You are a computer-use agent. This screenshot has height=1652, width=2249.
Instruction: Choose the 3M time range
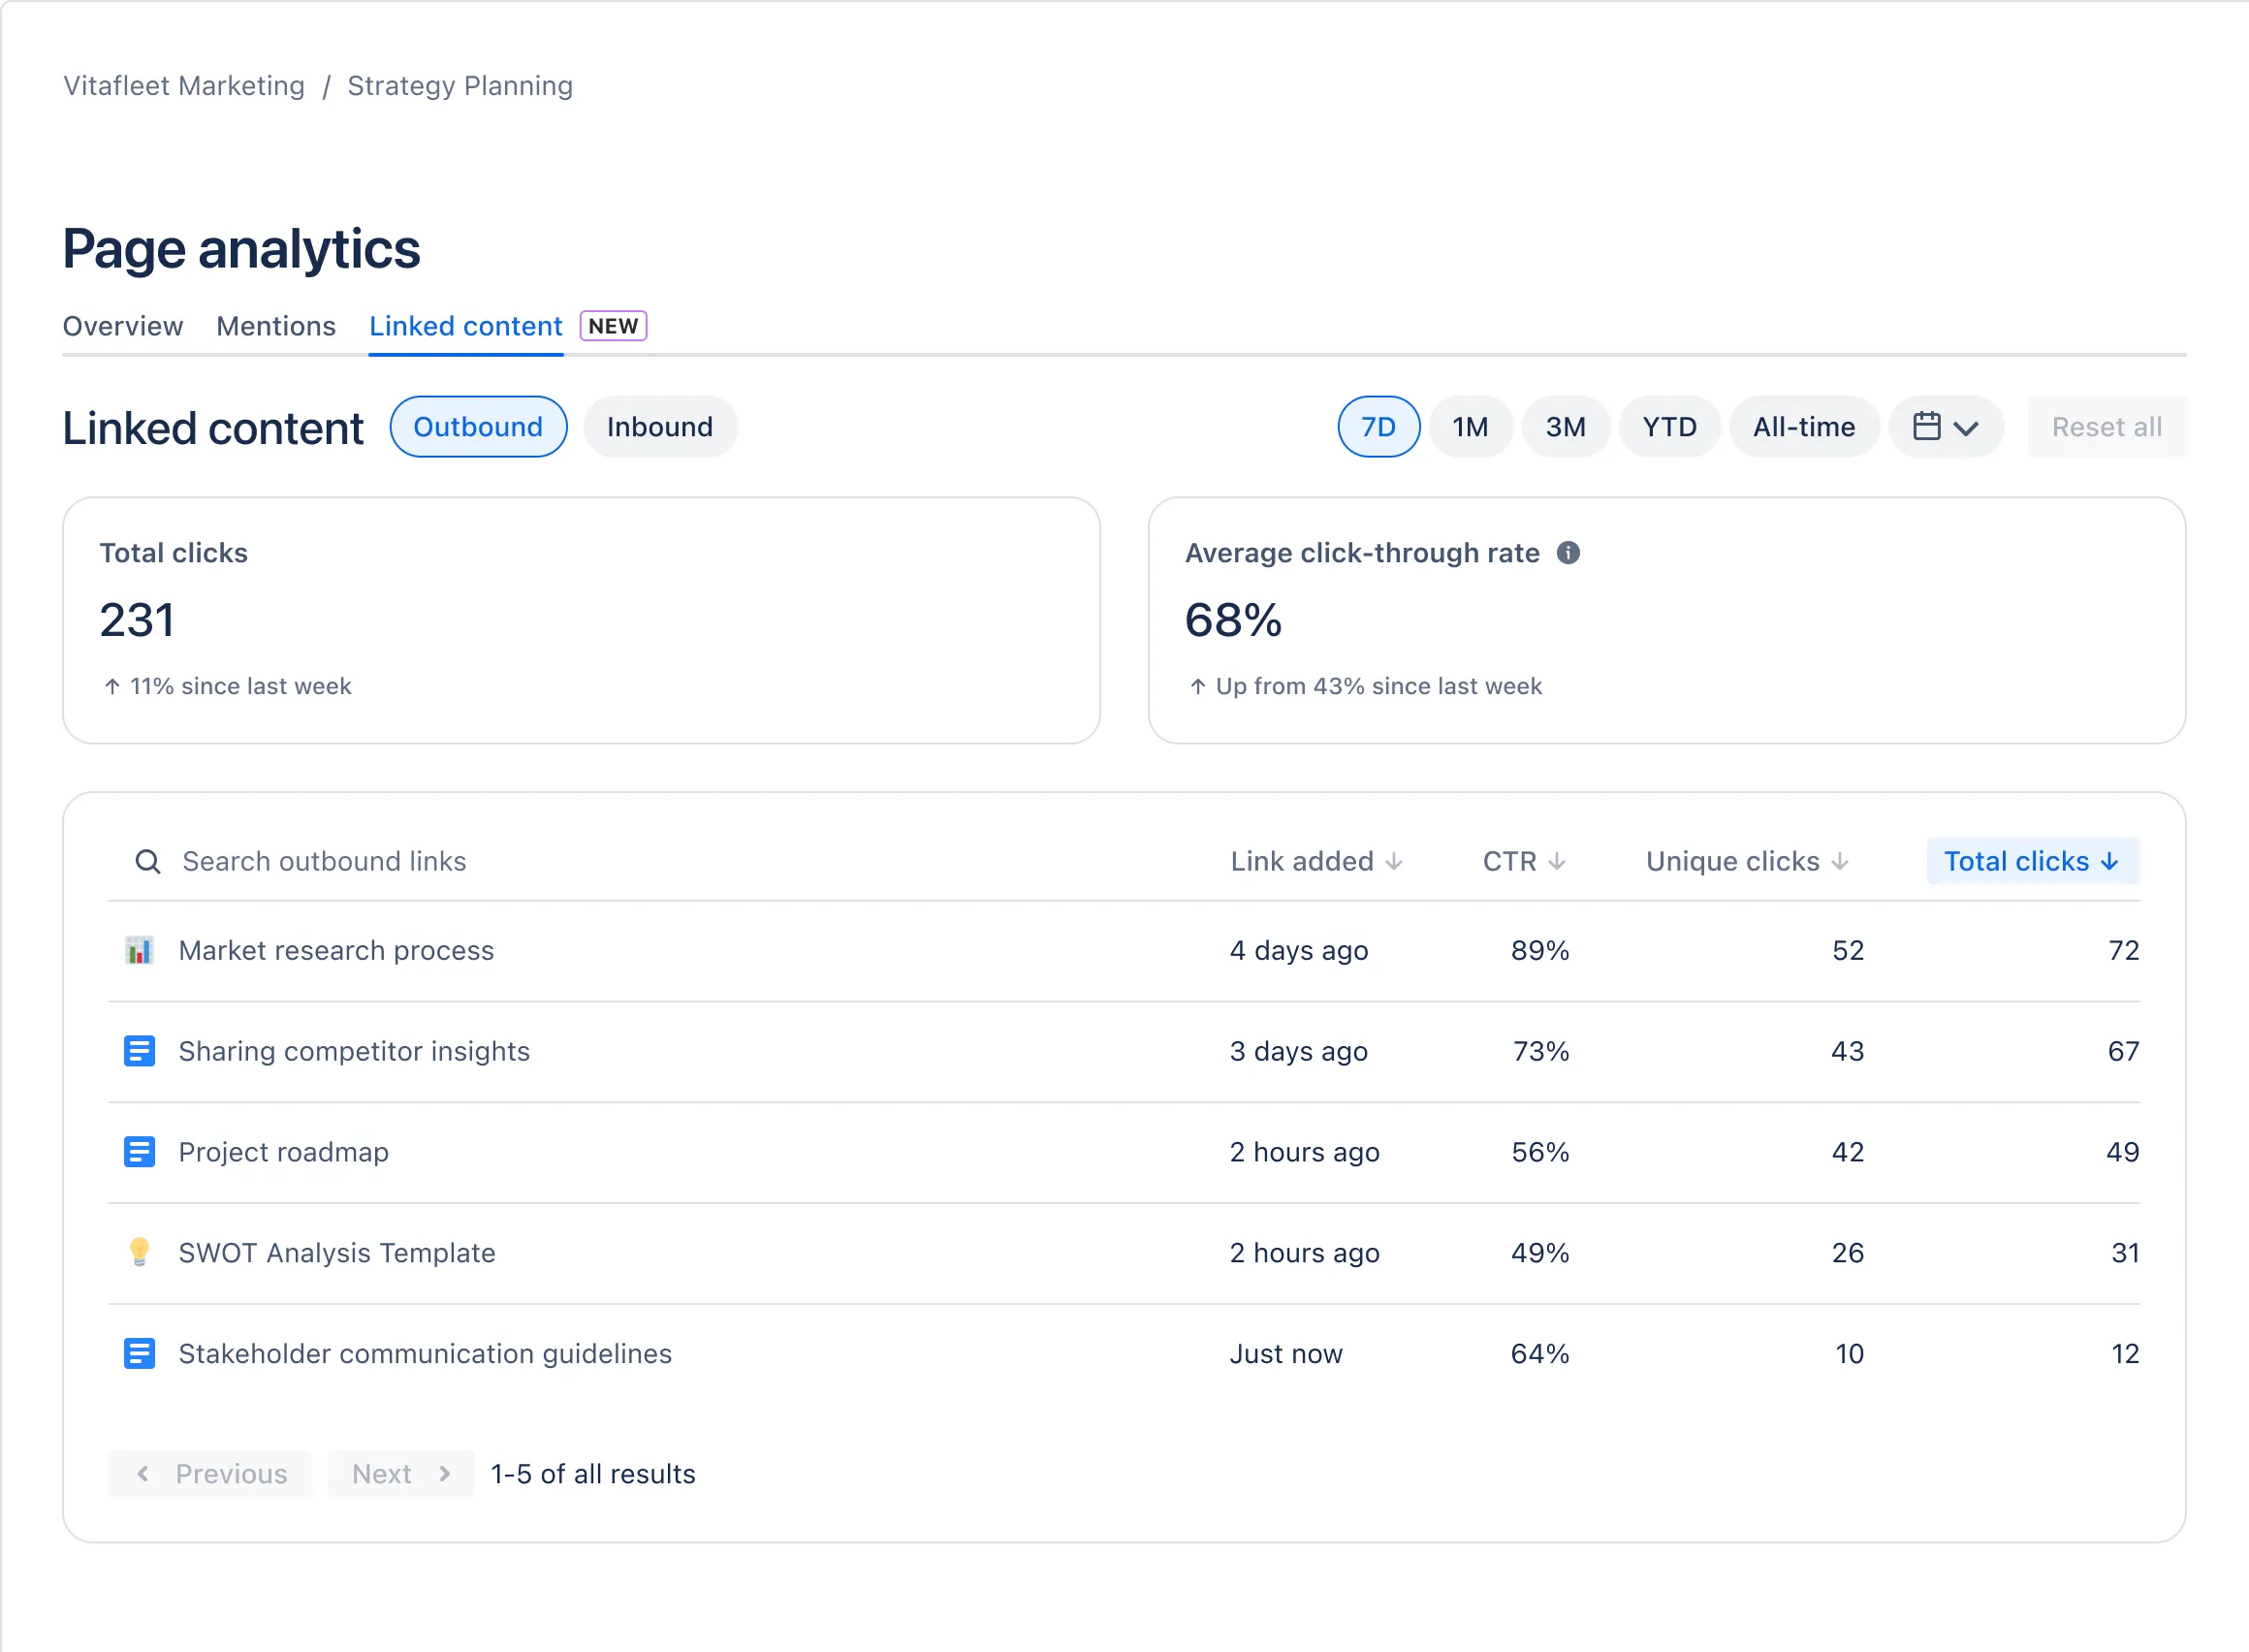1565,427
